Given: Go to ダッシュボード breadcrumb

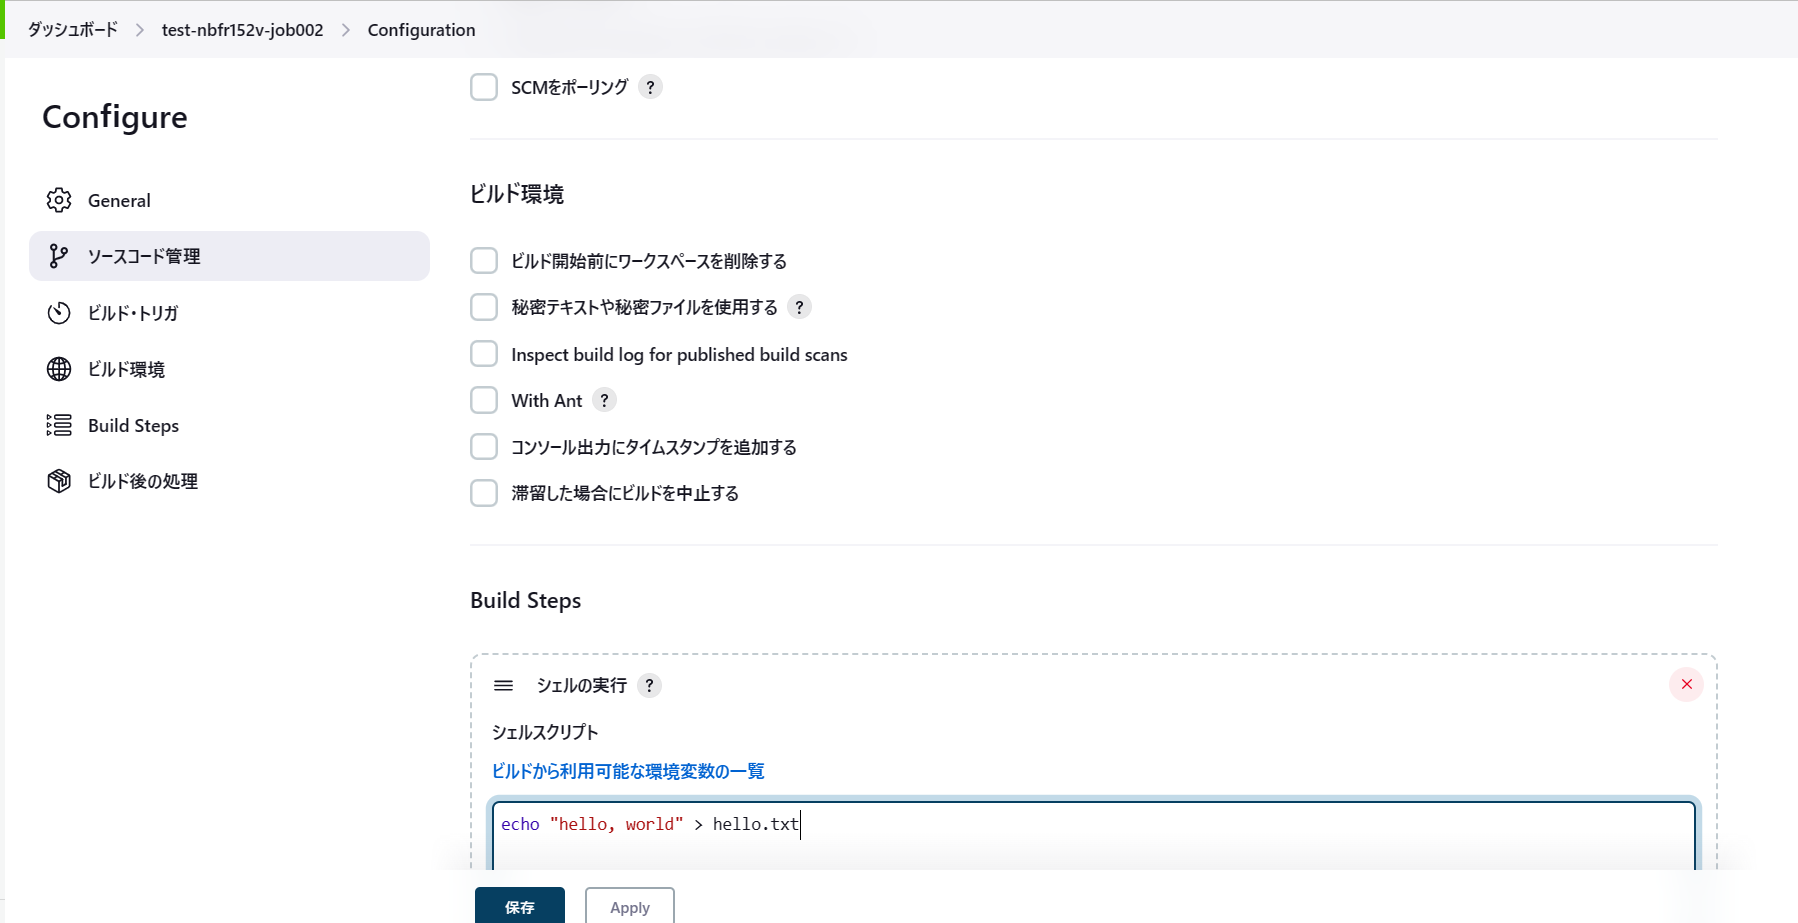Looking at the screenshot, I should (73, 30).
